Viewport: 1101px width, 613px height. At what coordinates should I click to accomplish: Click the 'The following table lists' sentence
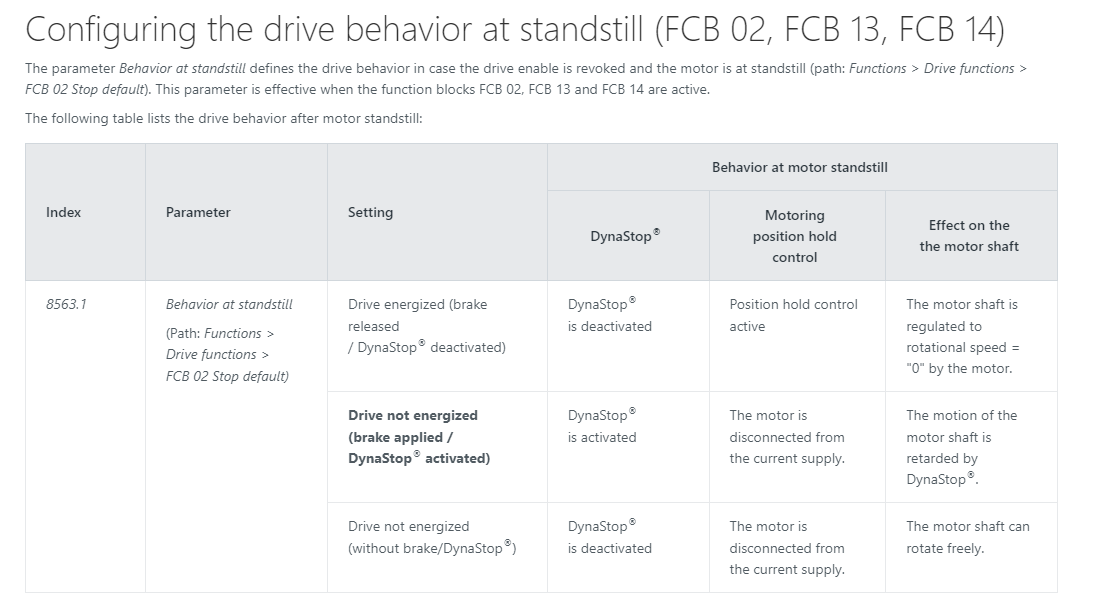[223, 118]
